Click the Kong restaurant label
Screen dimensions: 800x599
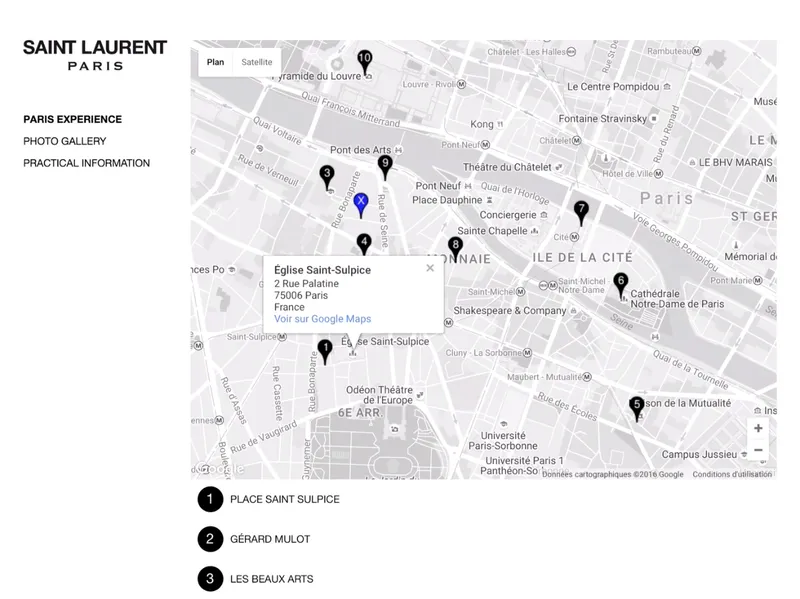482,124
